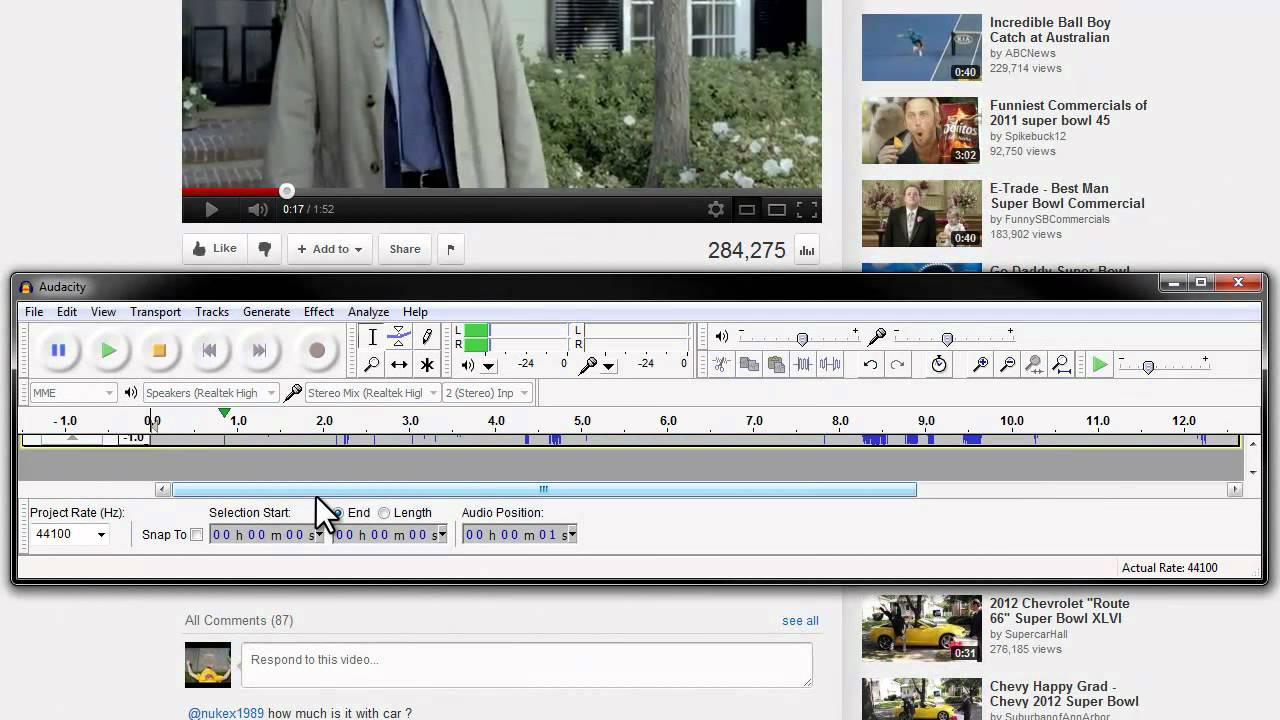The image size is (1280, 720).
Task: Click the Paste icon in edit toolbar
Action: coord(776,364)
